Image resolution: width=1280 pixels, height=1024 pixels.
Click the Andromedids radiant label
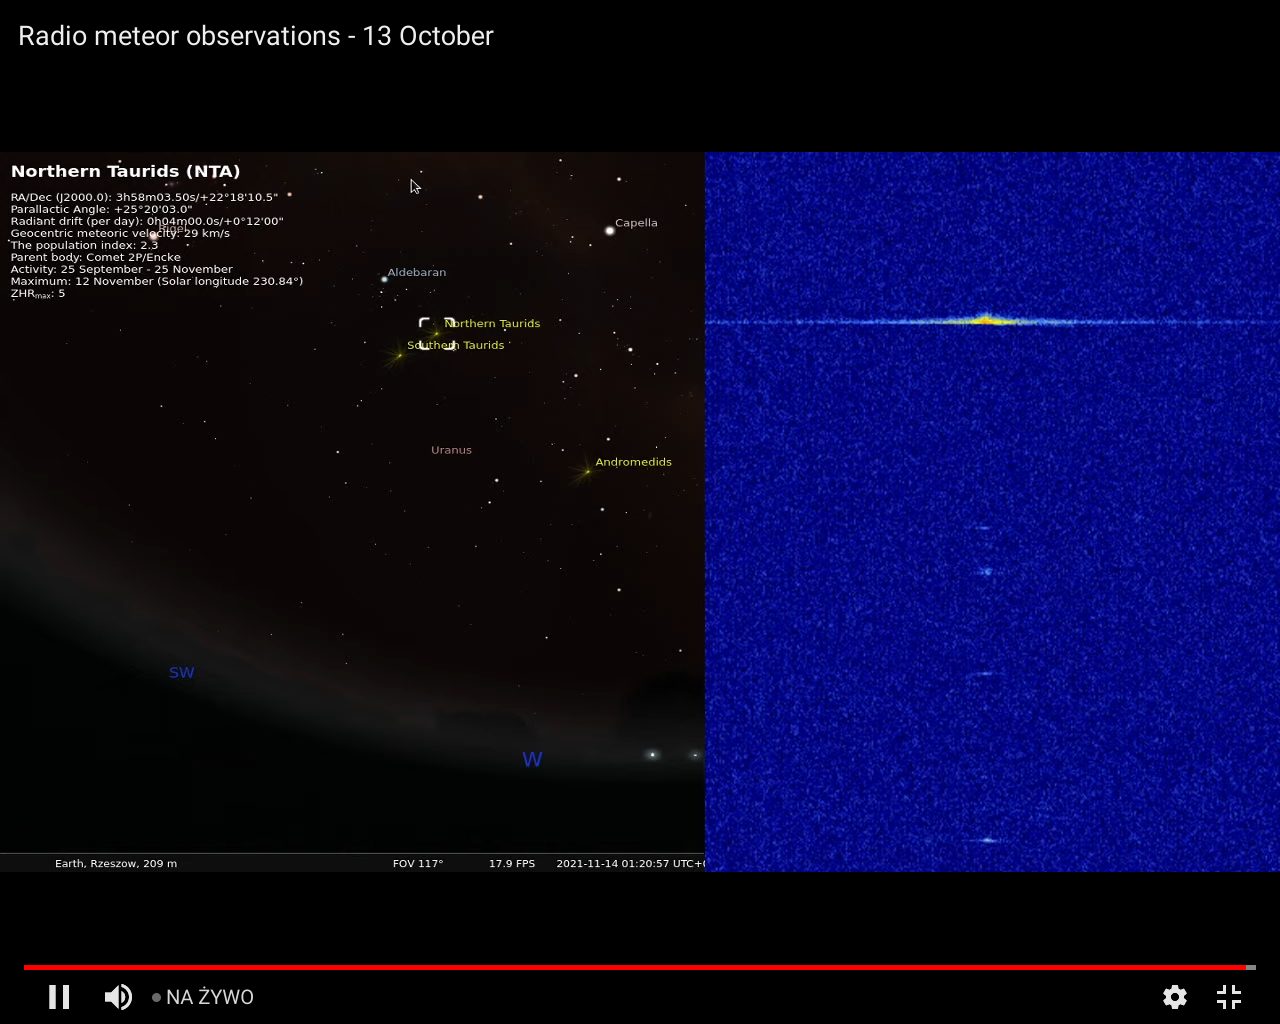(633, 462)
